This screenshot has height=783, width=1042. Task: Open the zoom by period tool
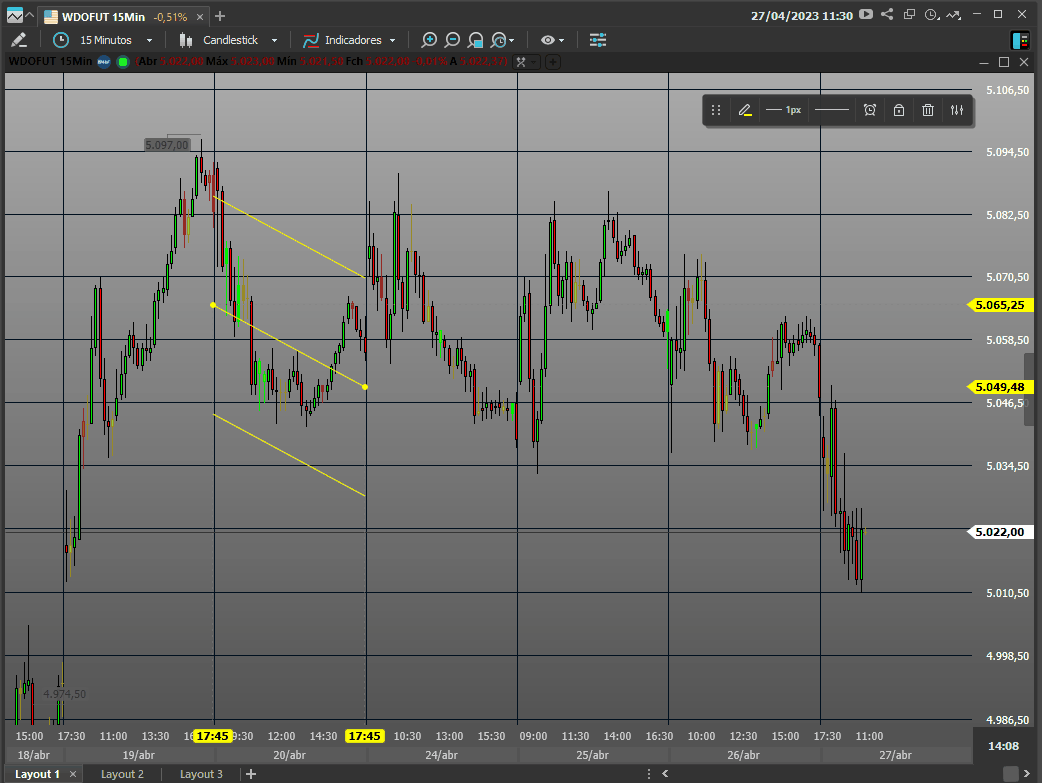click(x=498, y=40)
